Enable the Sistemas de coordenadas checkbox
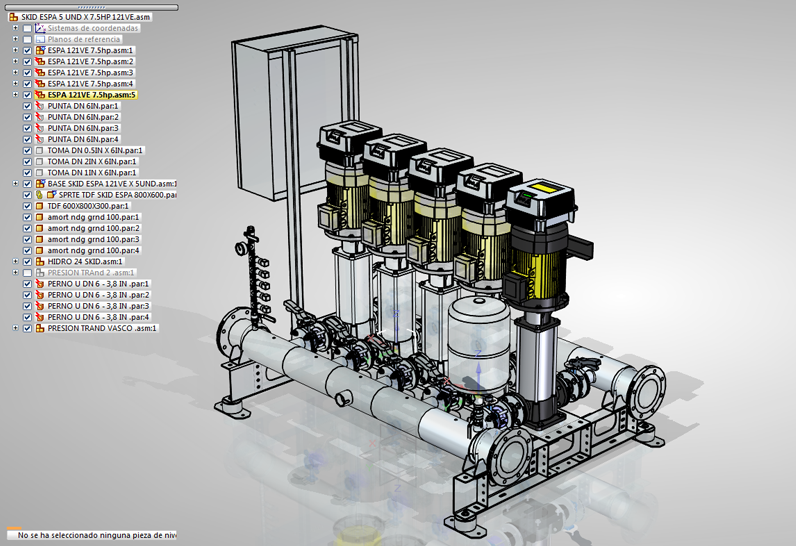Image resolution: width=796 pixels, height=546 pixels. pos(27,28)
